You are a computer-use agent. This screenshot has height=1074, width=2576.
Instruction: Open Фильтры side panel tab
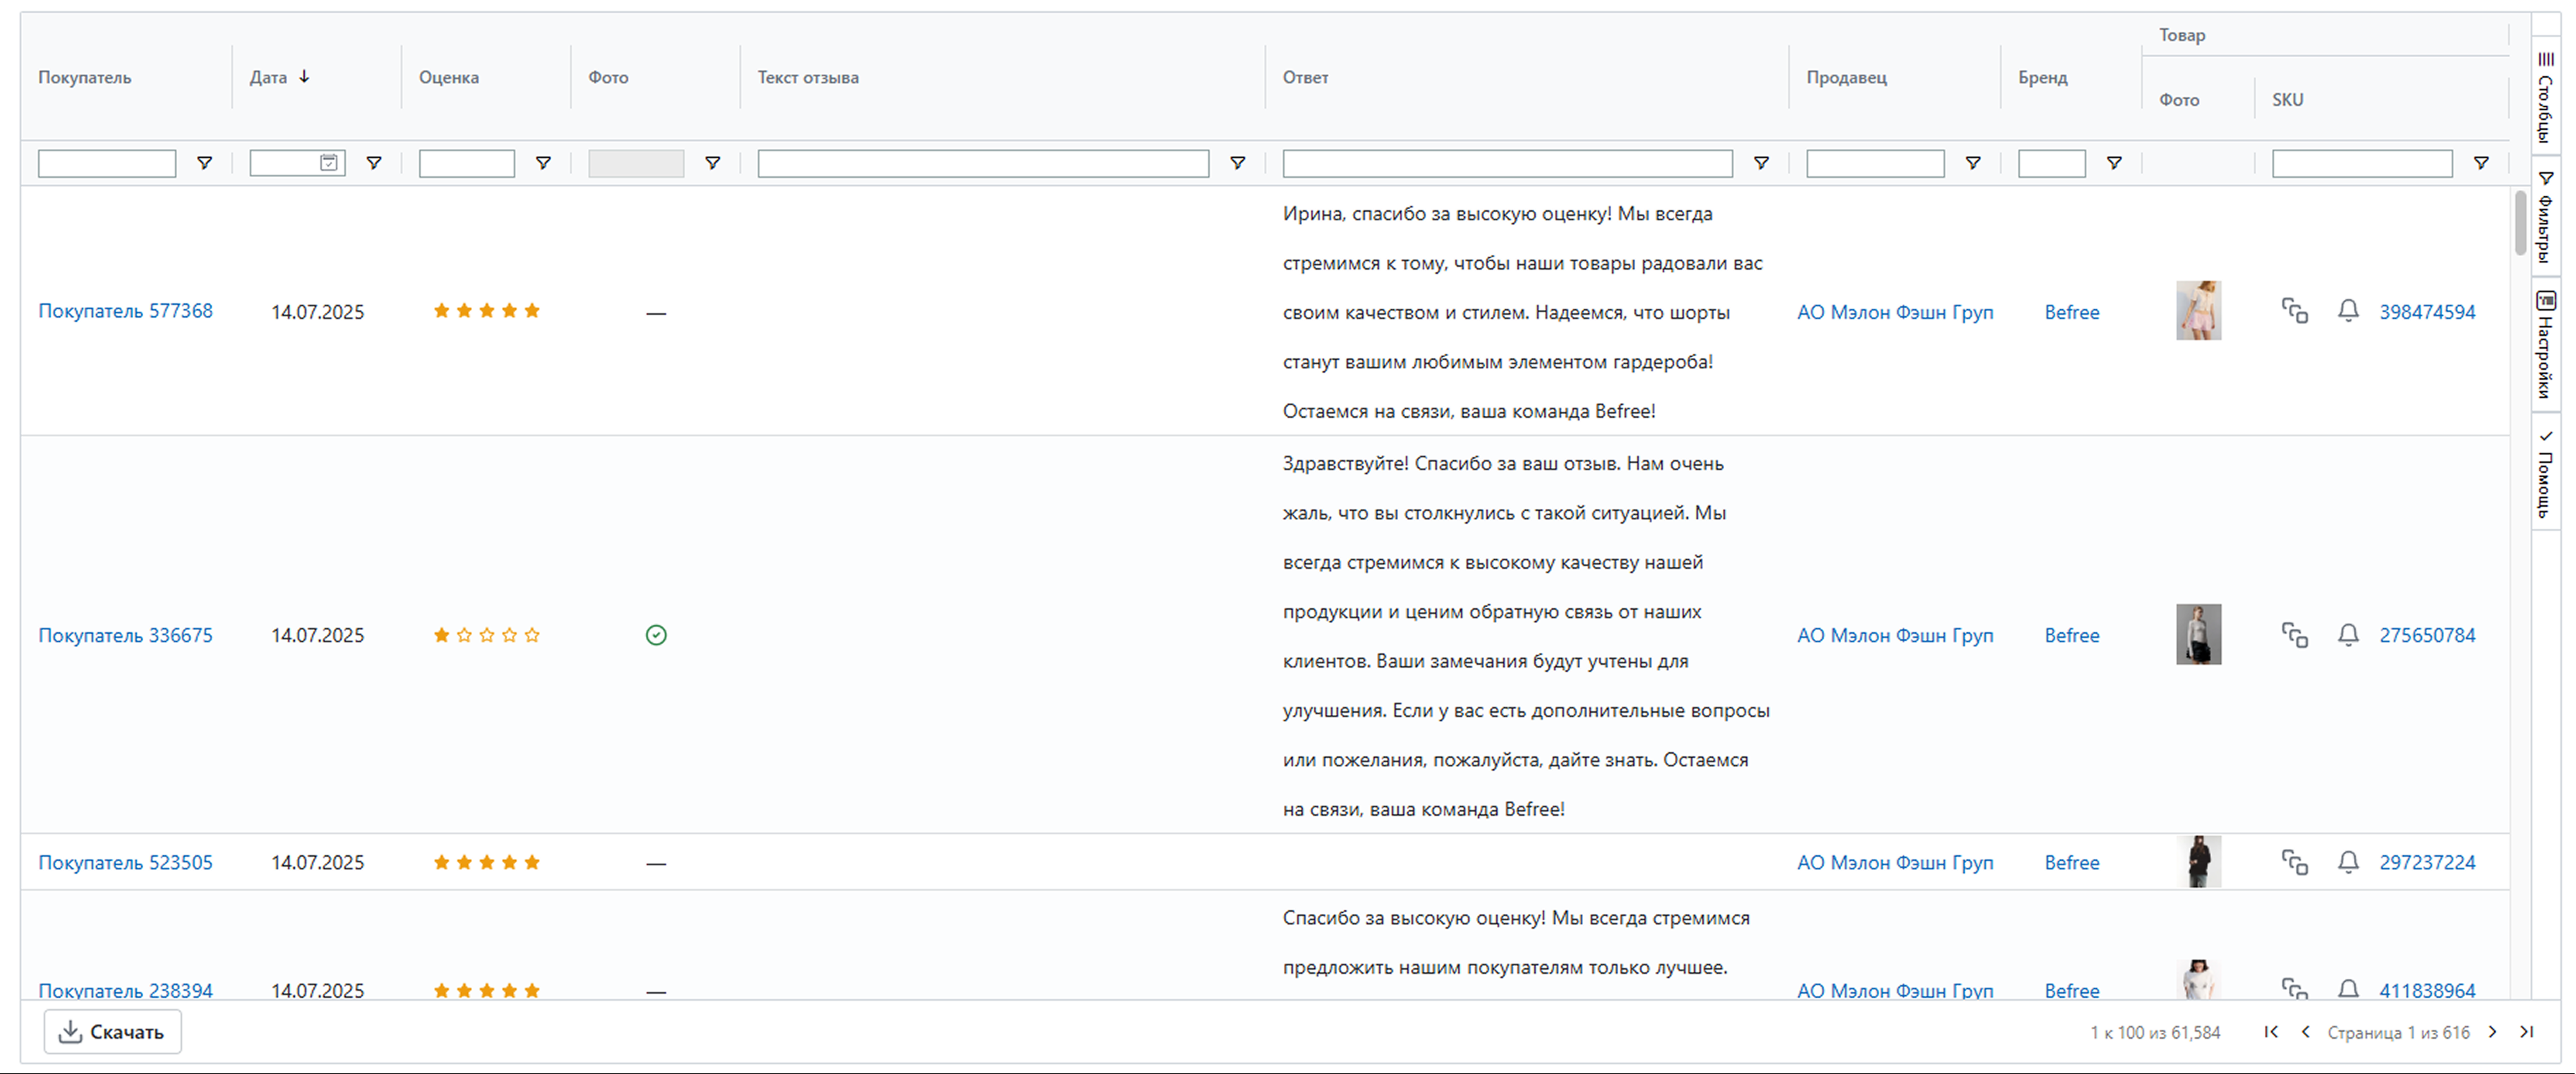[2546, 217]
